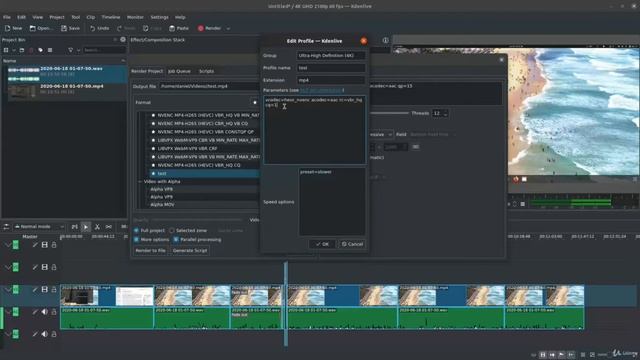Switch to the Render Project tab
The image size is (640, 360).
point(147,71)
